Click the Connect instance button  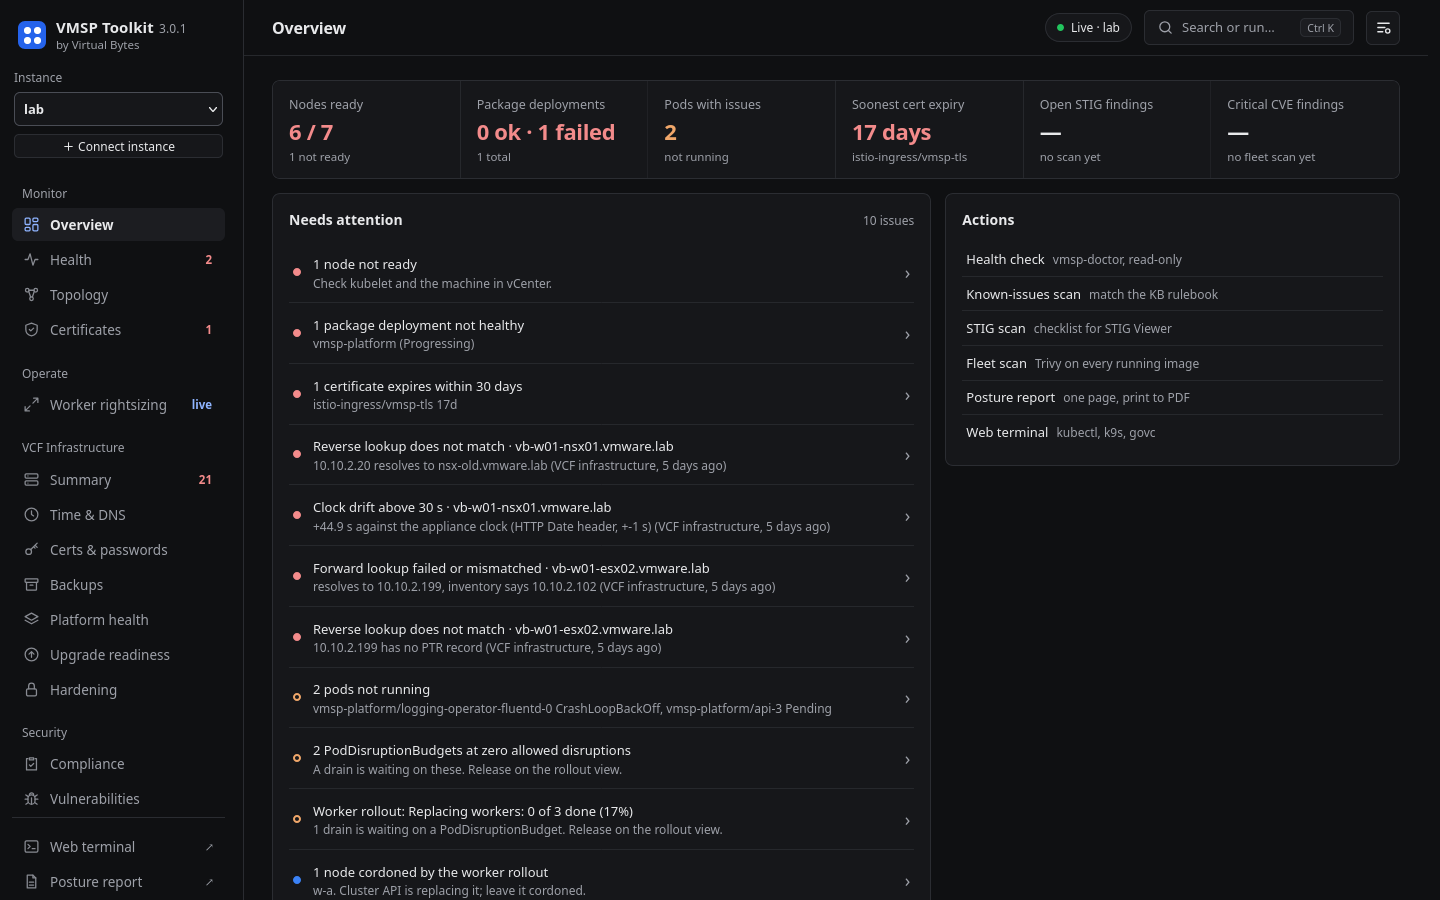[x=118, y=146]
